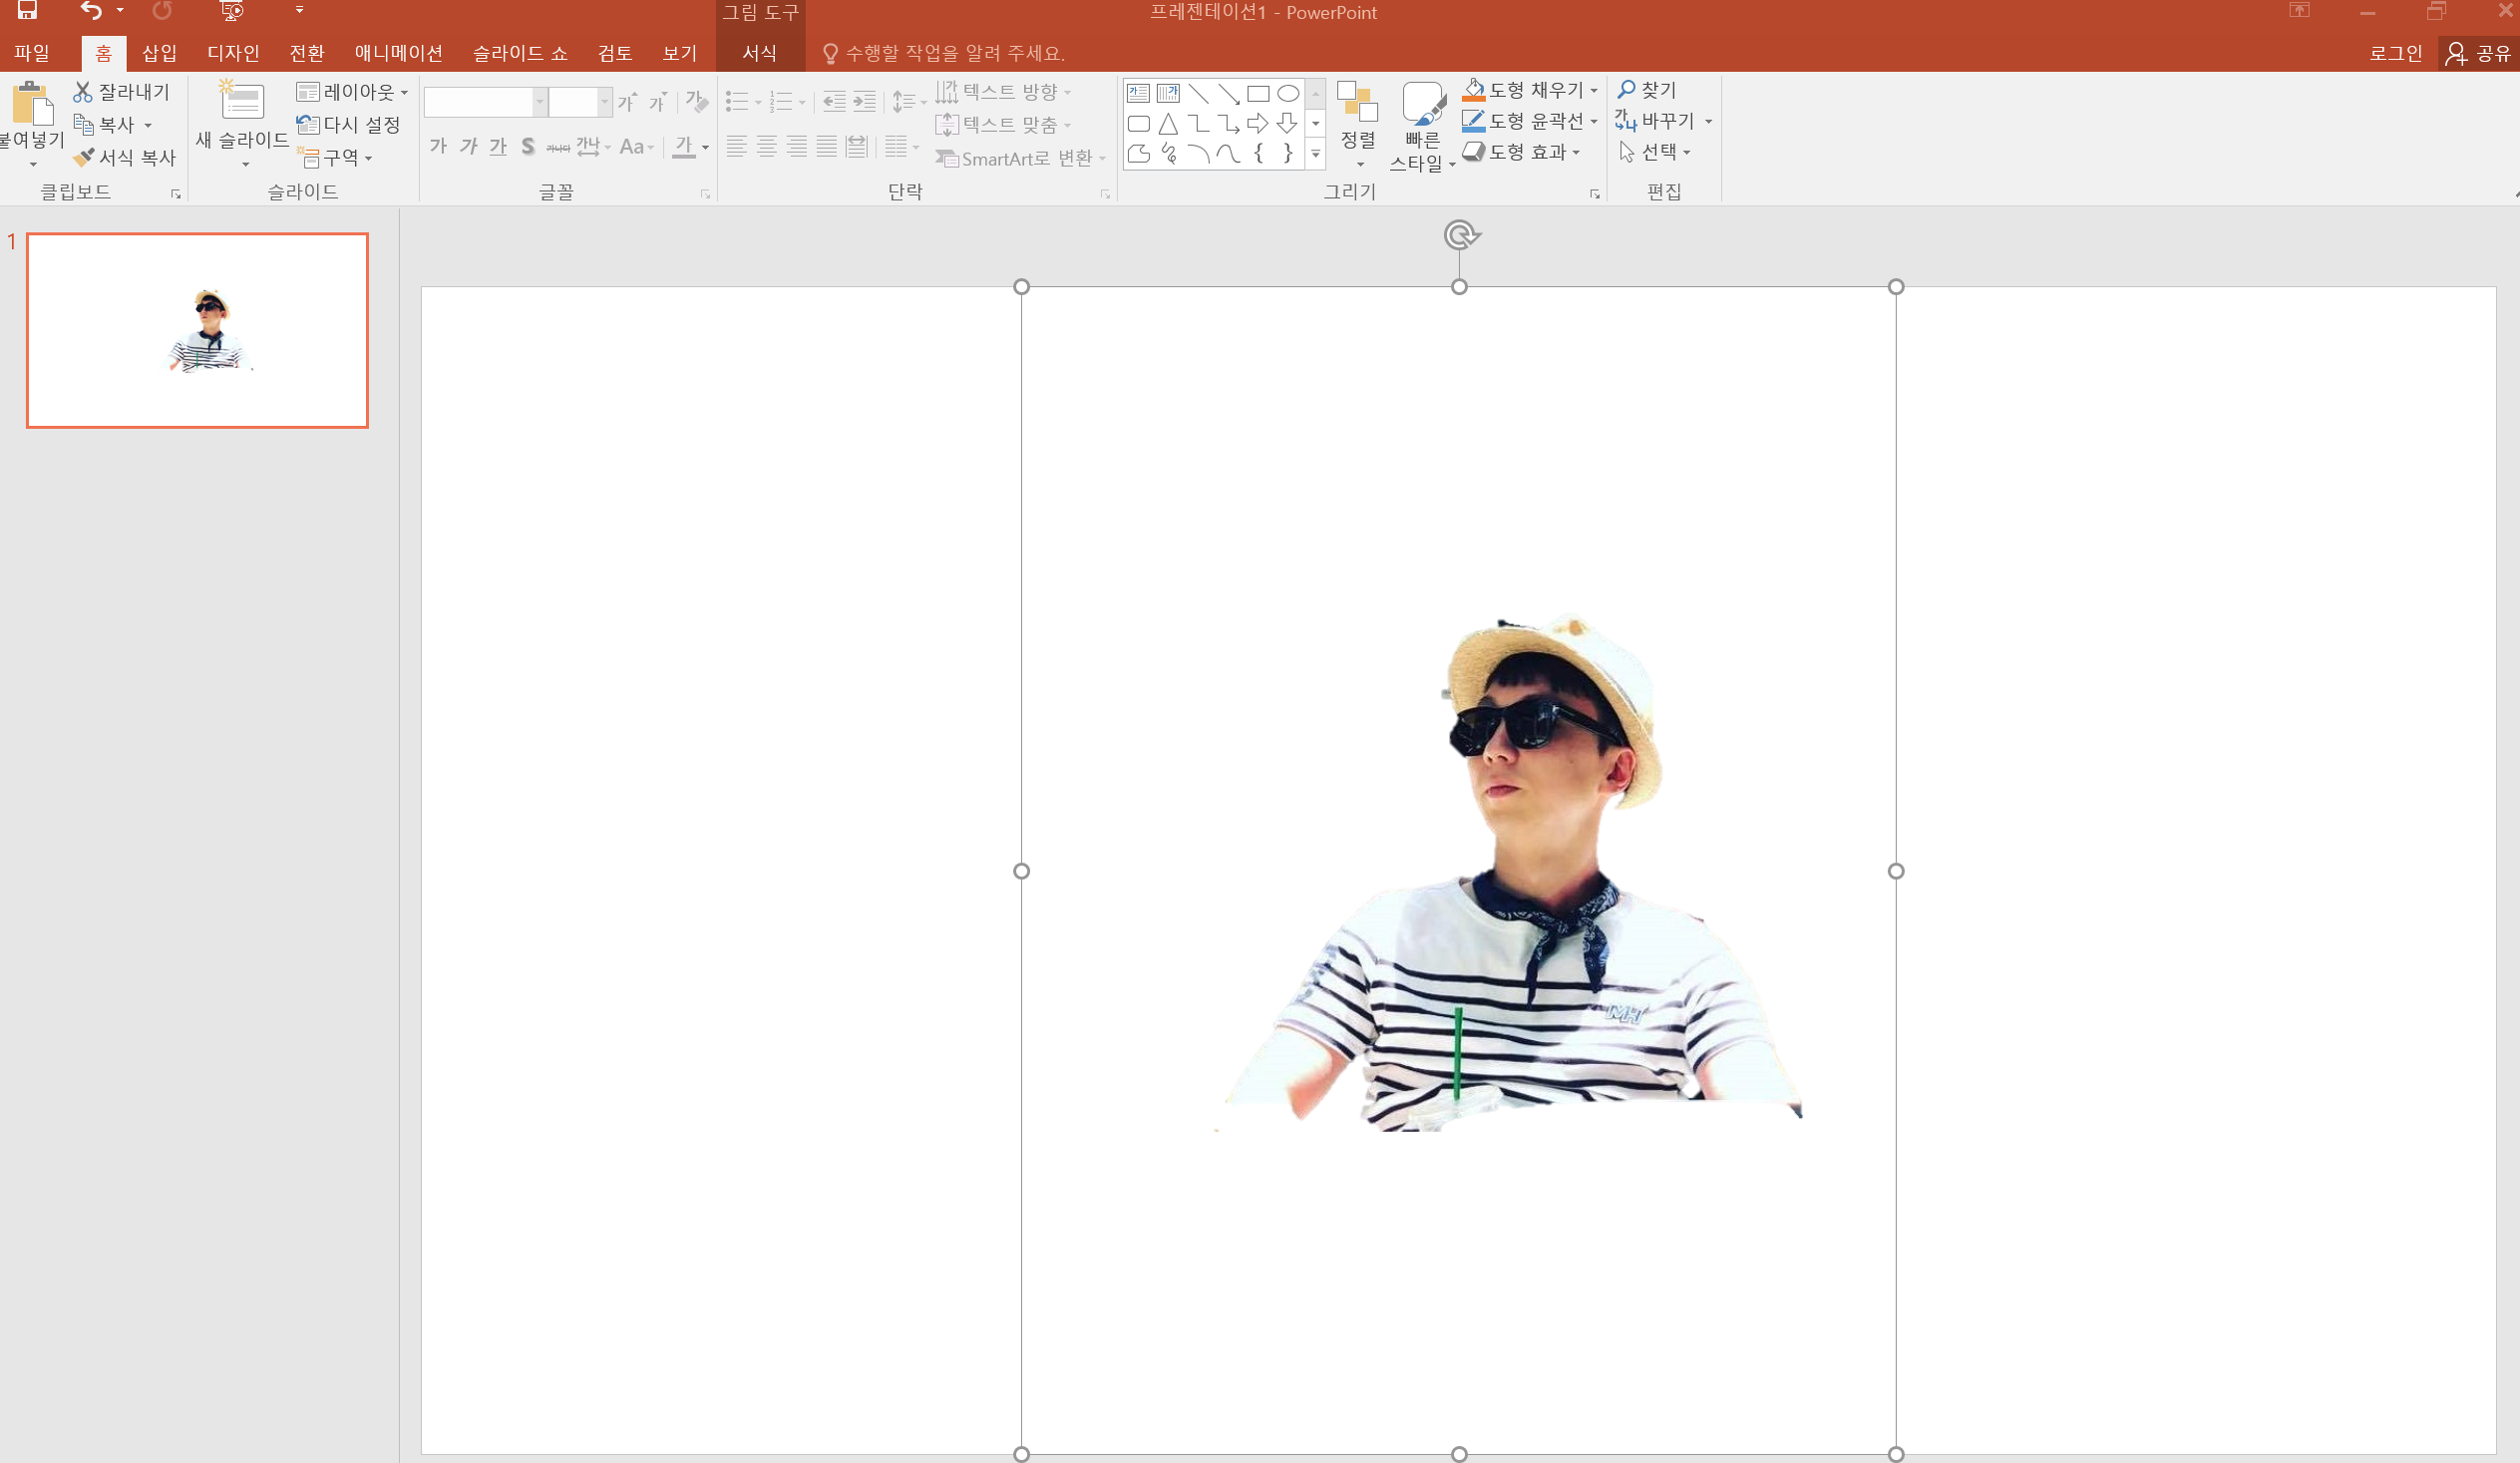The image size is (2520, 1463).
Task: Expand the Layout (레이아웃) dropdown
Action: tap(404, 92)
